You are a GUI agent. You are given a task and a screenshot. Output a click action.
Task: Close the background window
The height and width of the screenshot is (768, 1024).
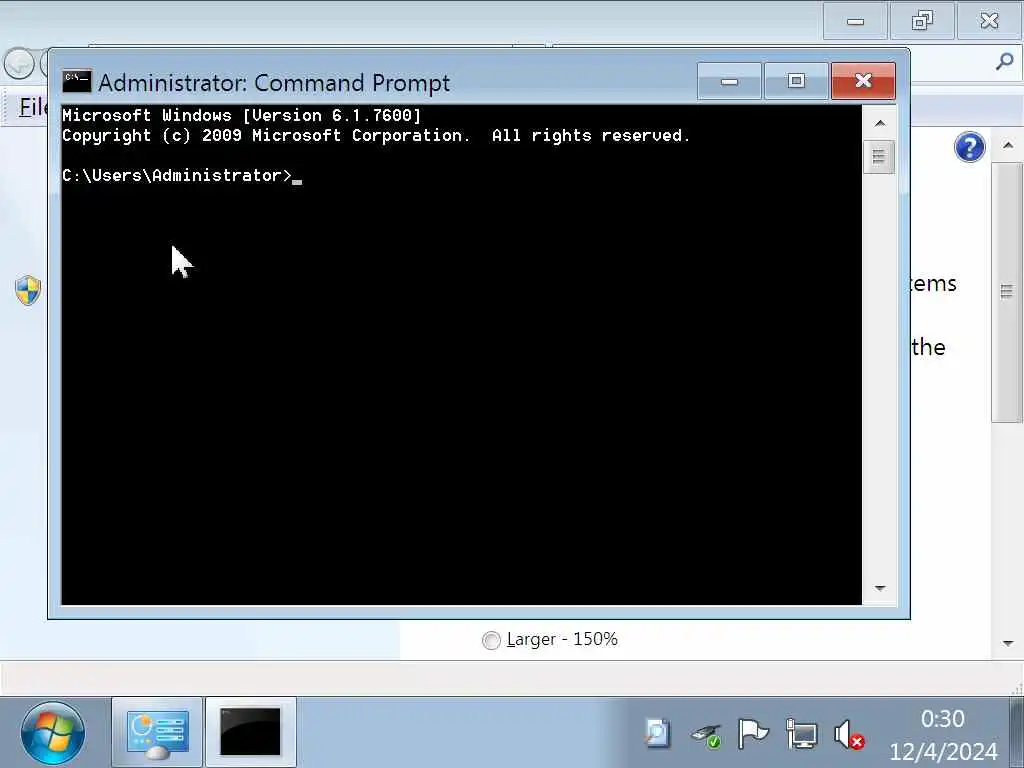pos(989,21)
